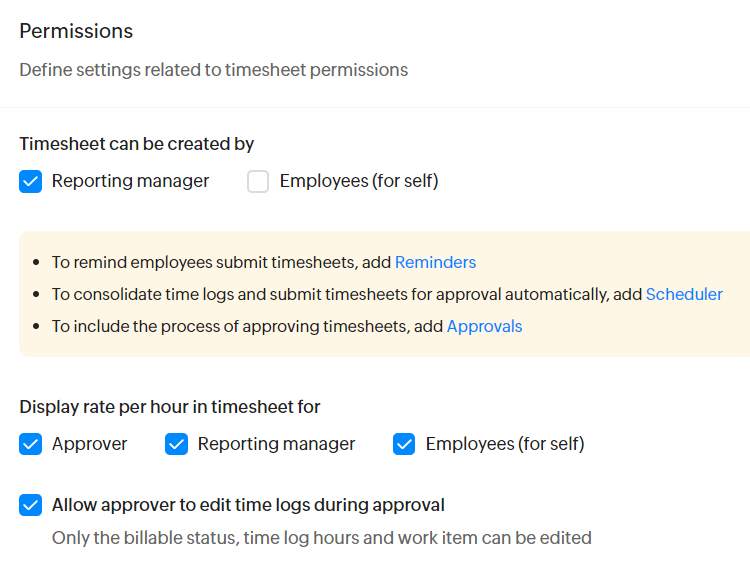Follow the Approvals link

tap(484, 326)
